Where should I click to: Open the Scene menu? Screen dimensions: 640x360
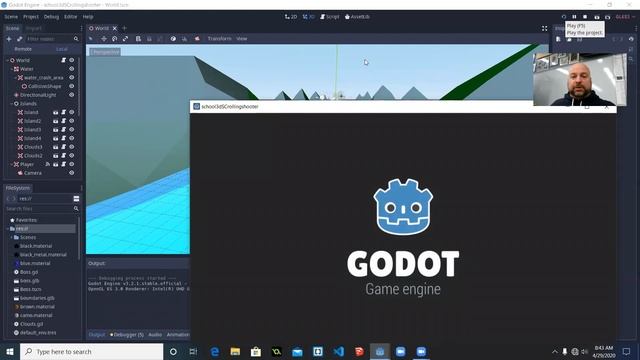pos(11,17)
